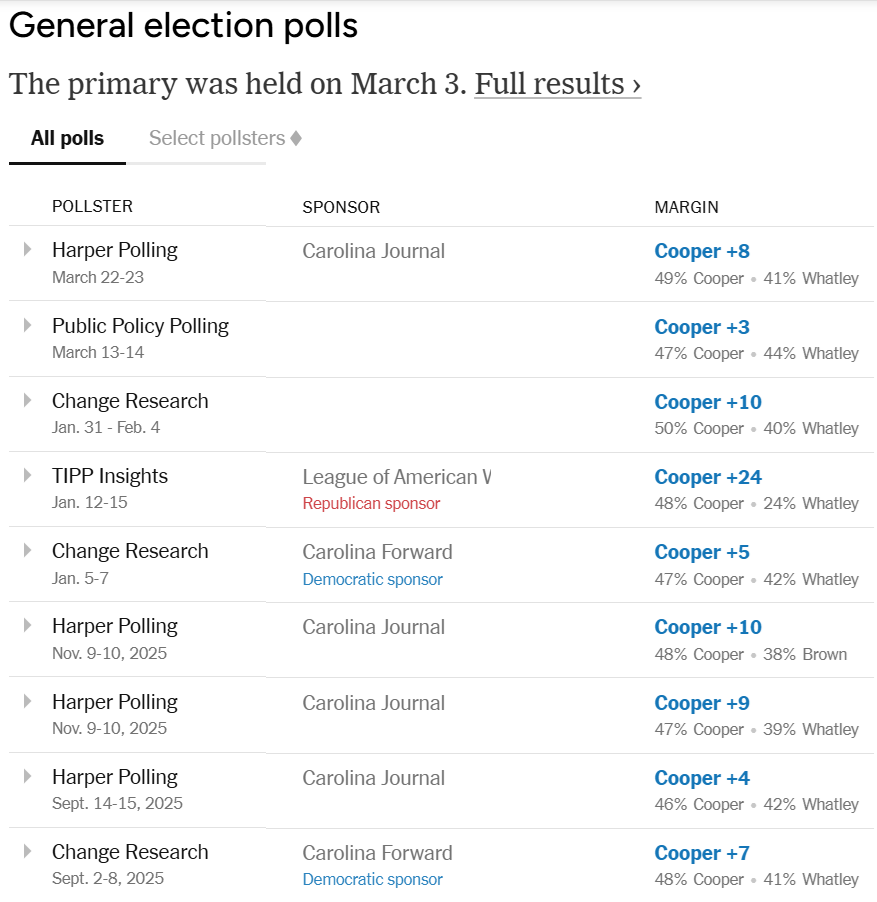Click the Cooper +24 margin

point(708,477)
